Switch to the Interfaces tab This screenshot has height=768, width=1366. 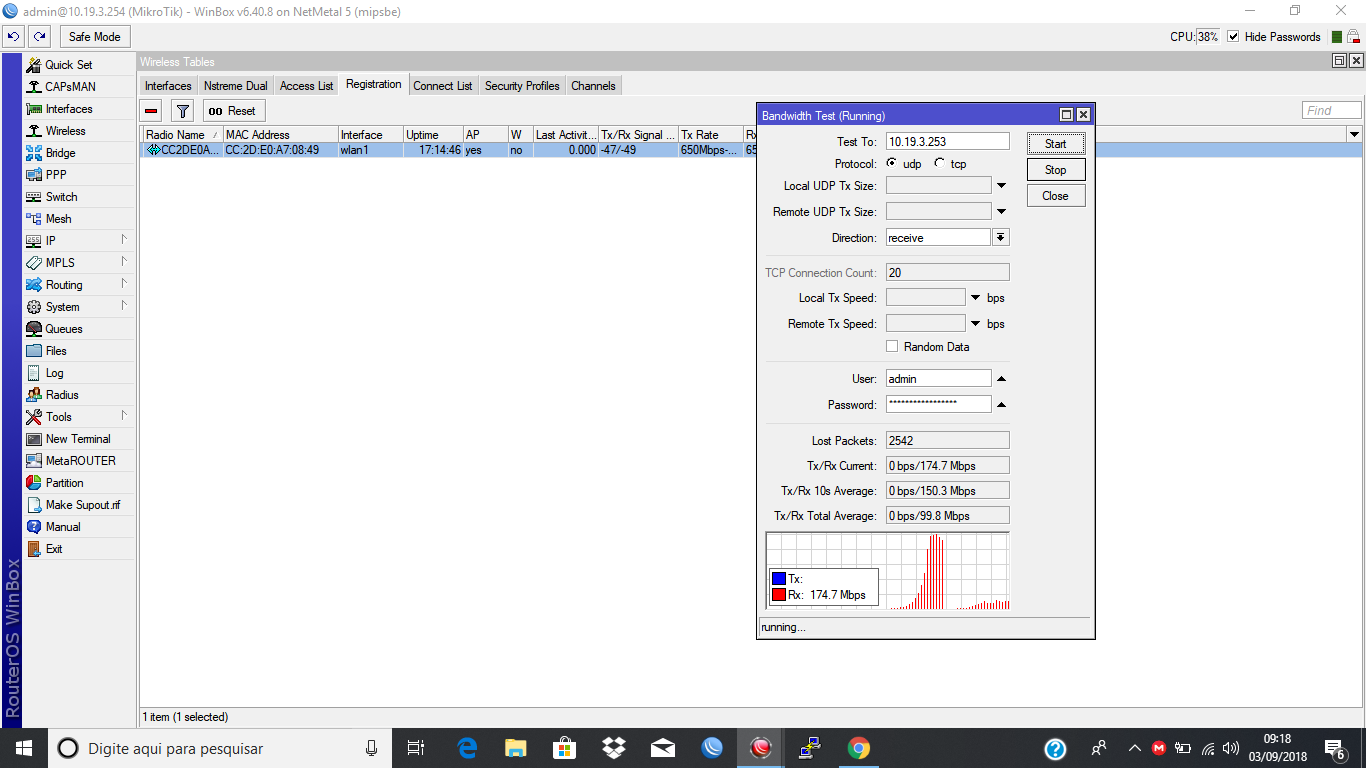click(168, 86)
